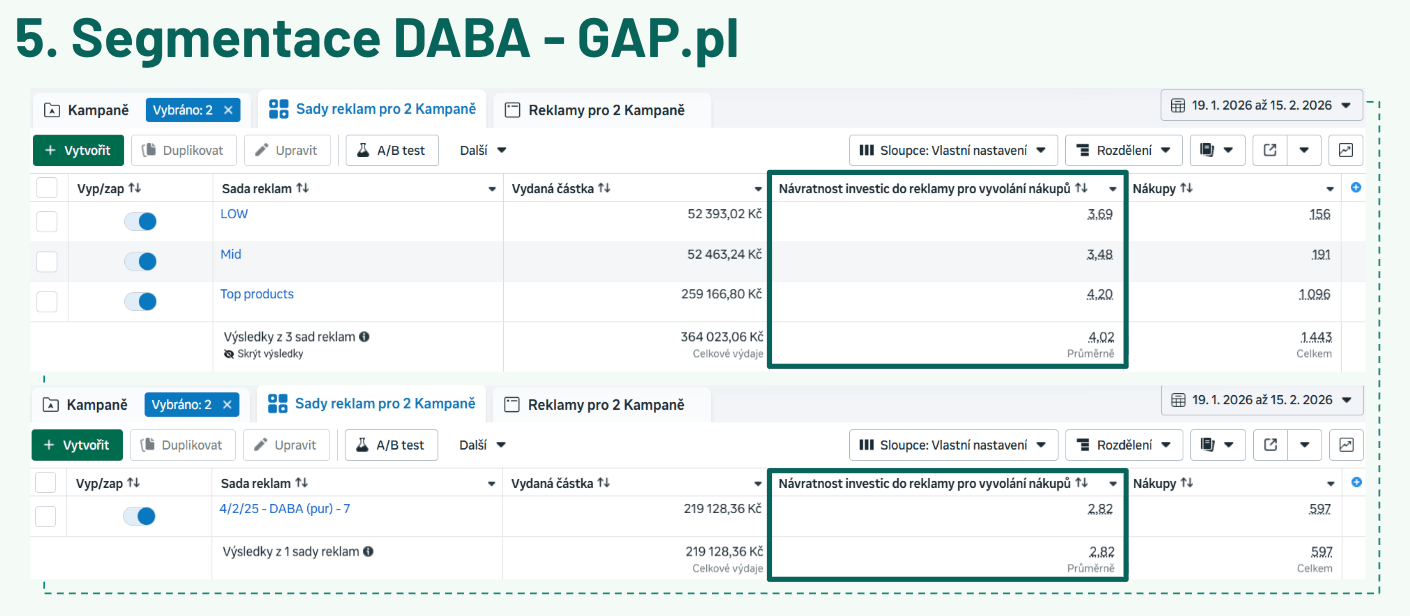Click the export icon in upper toolbar
This screenshot has width=1410, height=616.
(x=1270, y=150)
